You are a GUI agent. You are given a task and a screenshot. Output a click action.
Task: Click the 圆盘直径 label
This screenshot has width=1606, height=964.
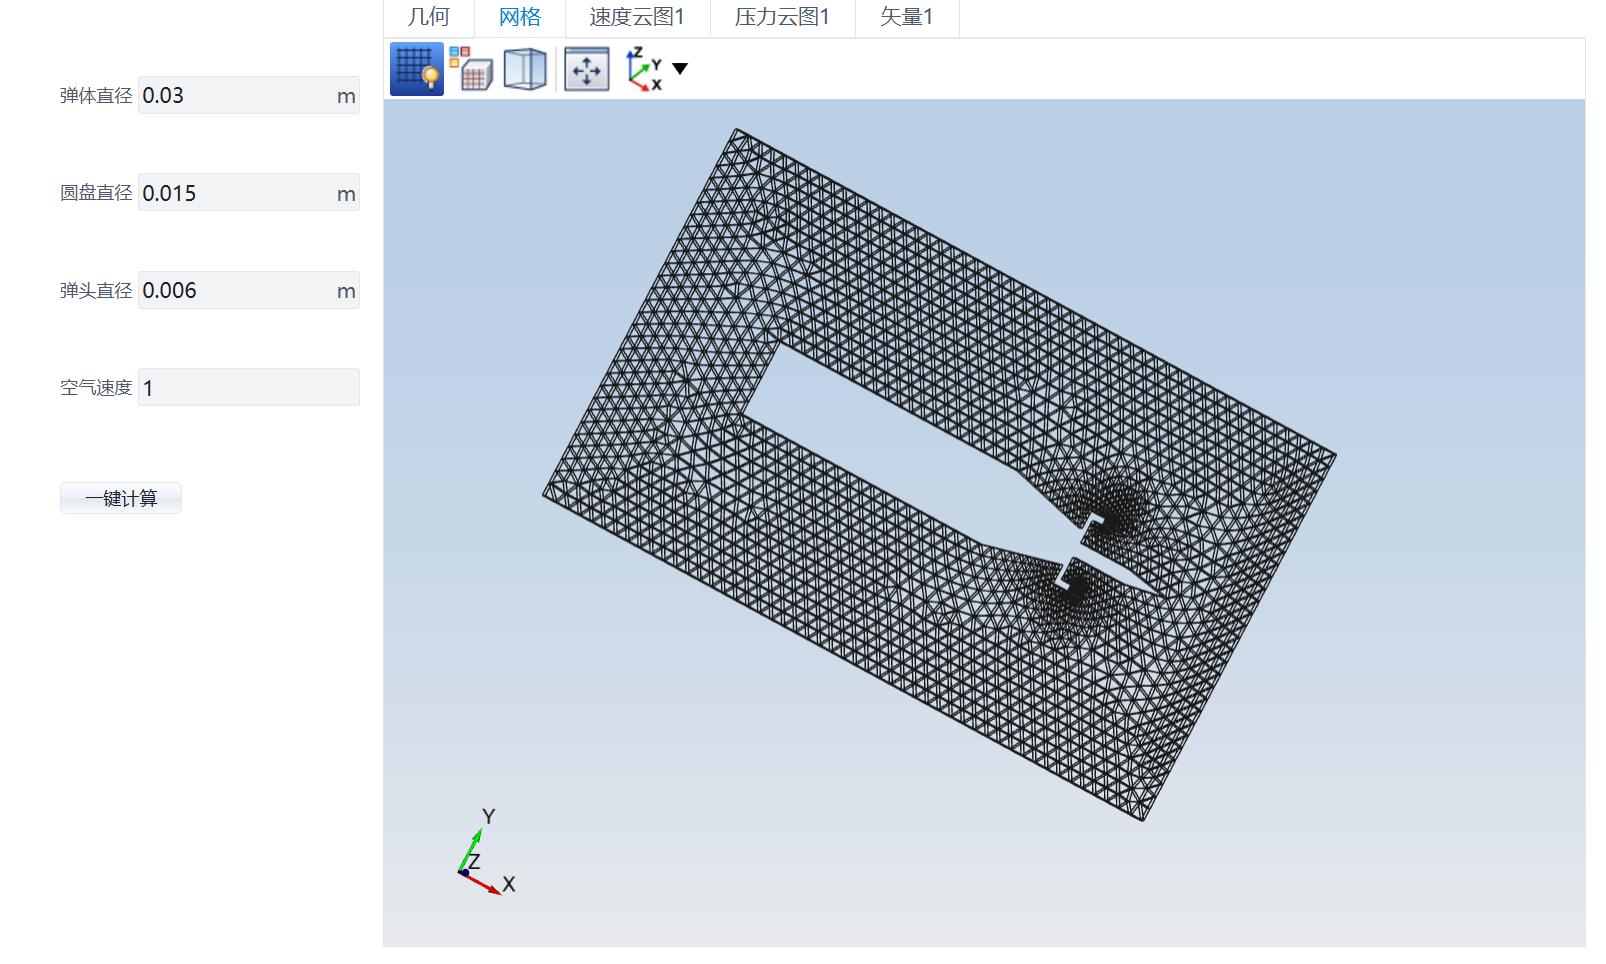tap(96, 193)
